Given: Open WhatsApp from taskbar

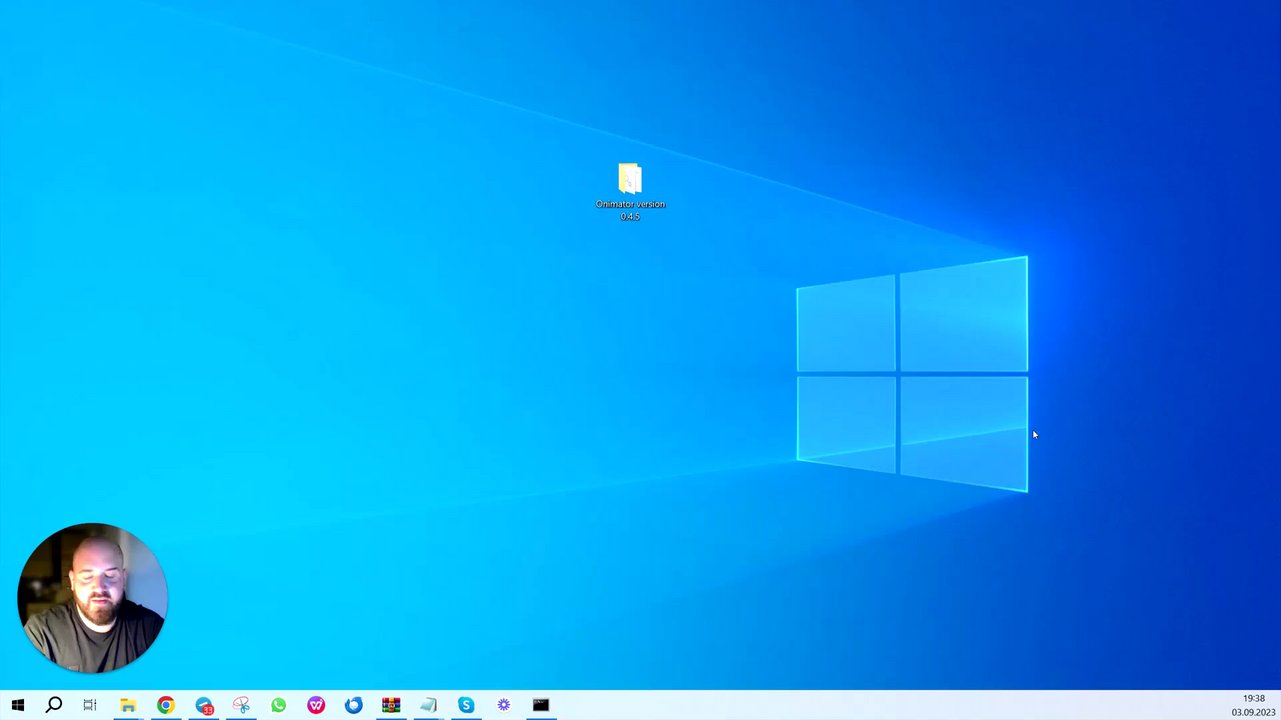Looking at the screenshot, I should tap(278, 705).
